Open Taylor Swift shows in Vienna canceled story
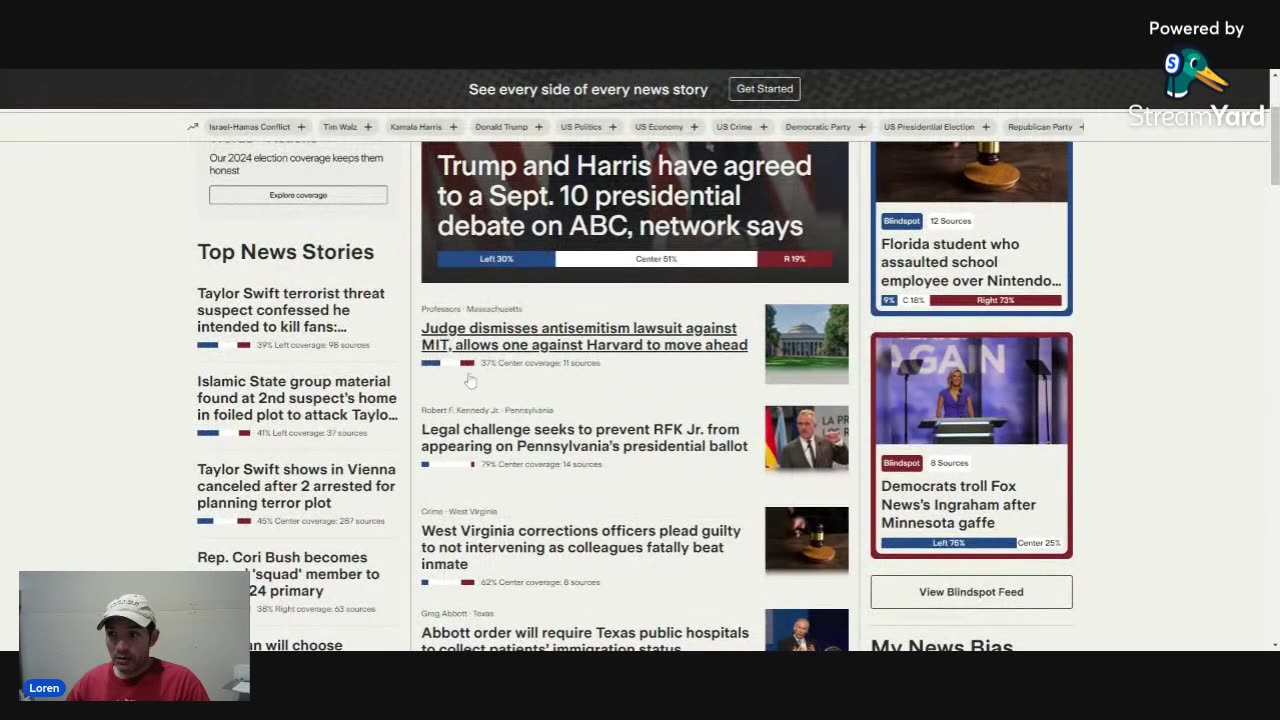Viewport: 1280px width, 720px height. (x=296, y=486)
